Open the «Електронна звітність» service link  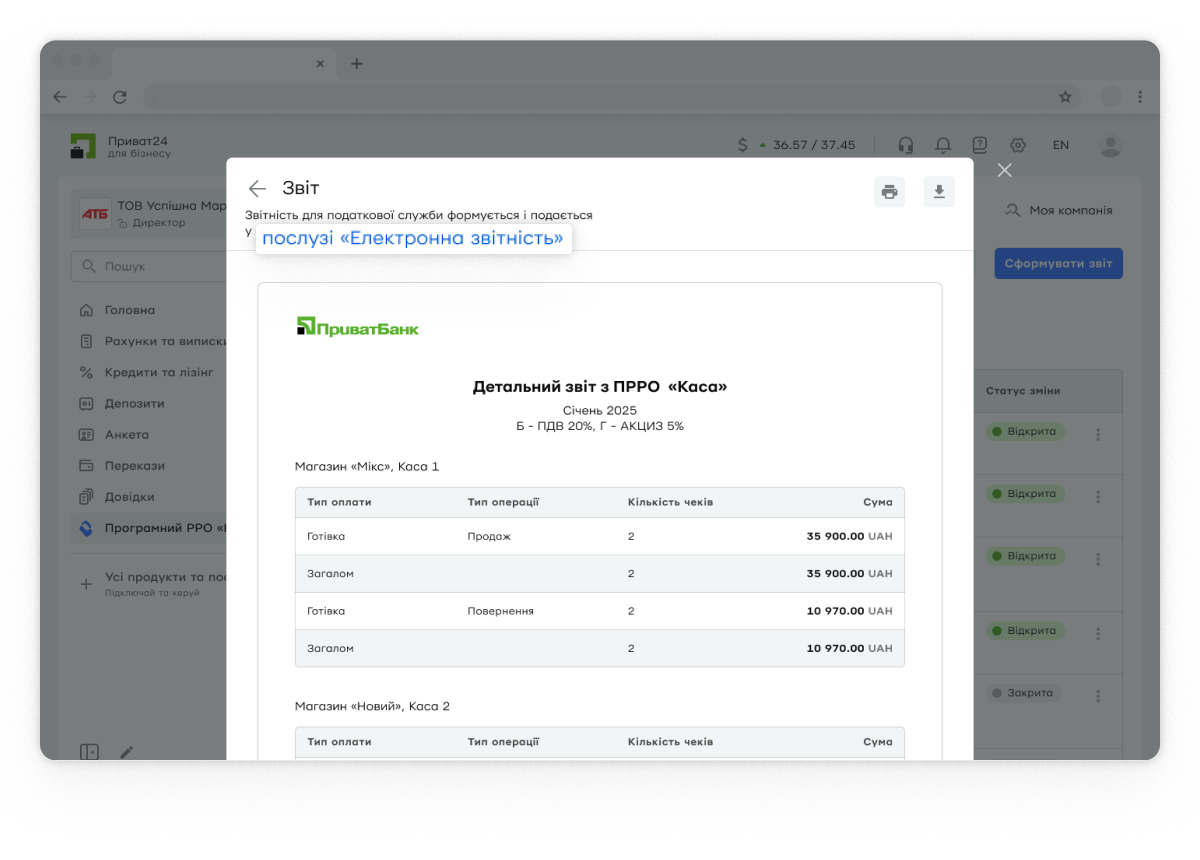[x=413, y=238]
